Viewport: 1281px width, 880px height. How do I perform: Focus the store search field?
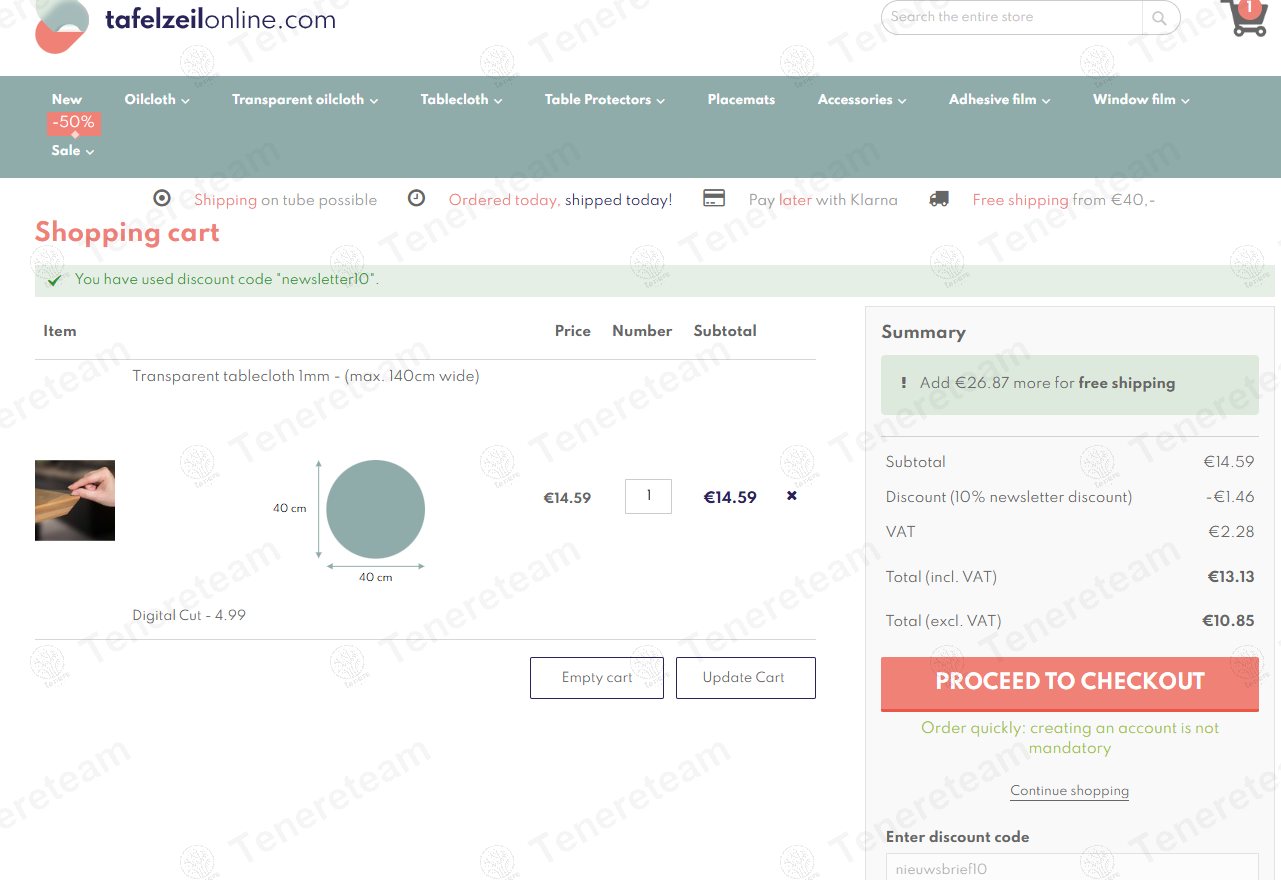[1012, 17]
